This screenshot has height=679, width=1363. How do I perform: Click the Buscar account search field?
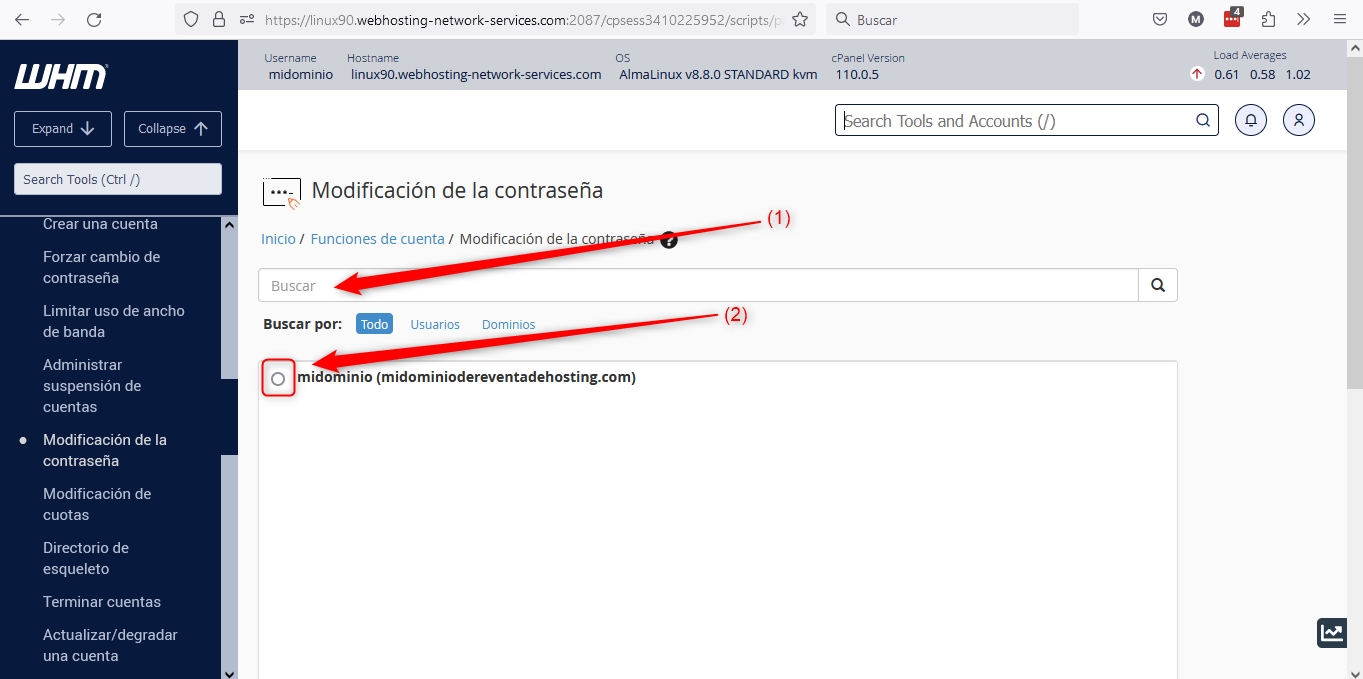(x=698, y=285)
